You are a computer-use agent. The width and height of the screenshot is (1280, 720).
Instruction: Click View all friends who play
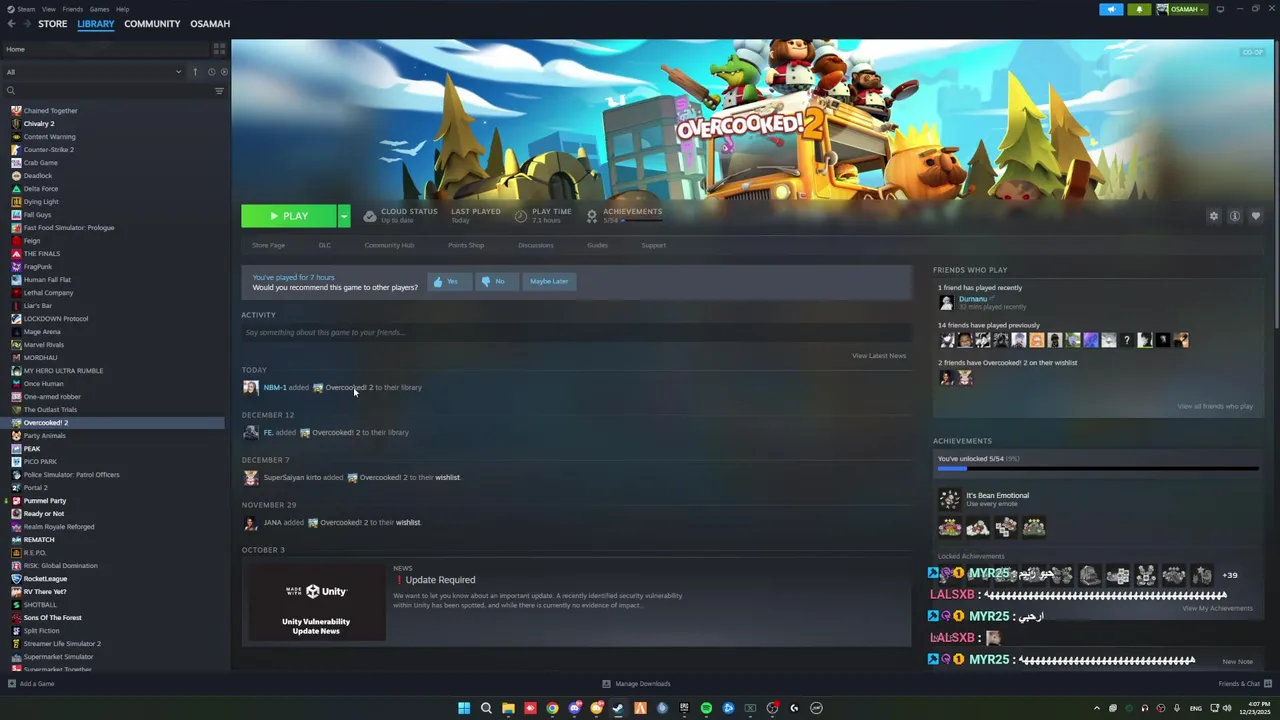1215,406
